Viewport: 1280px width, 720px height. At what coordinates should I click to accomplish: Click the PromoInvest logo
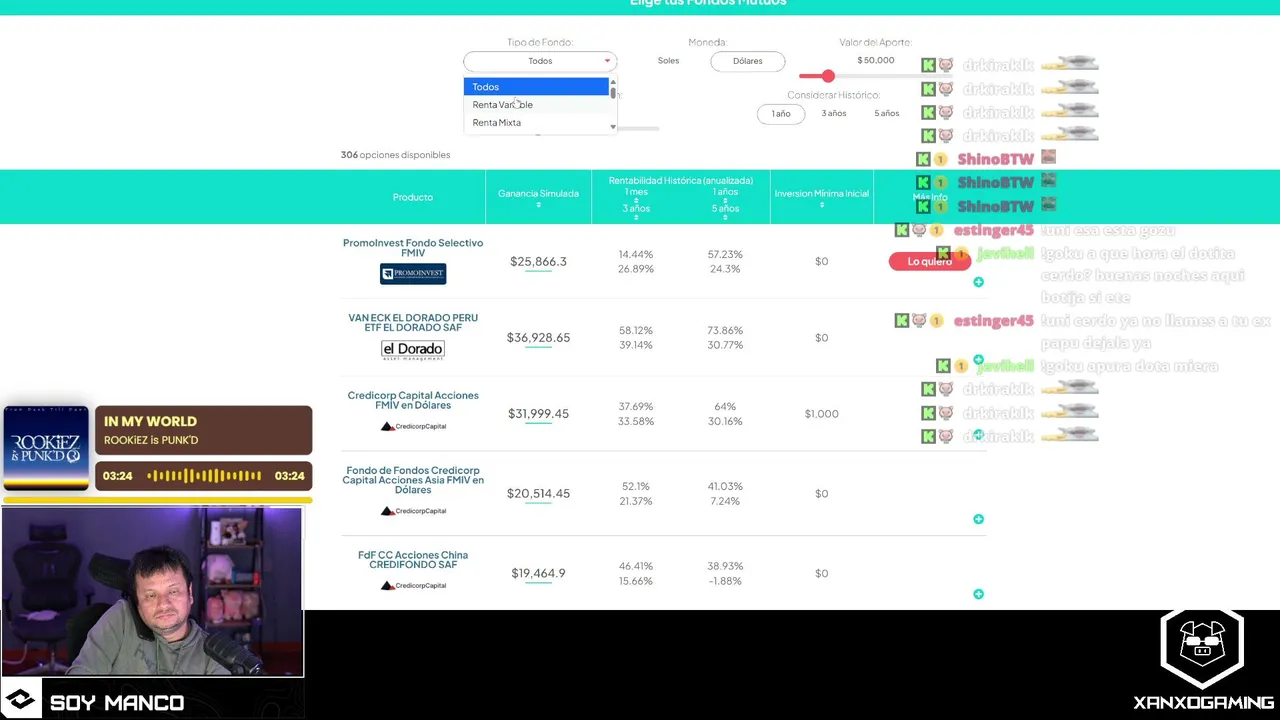[413, 273]
